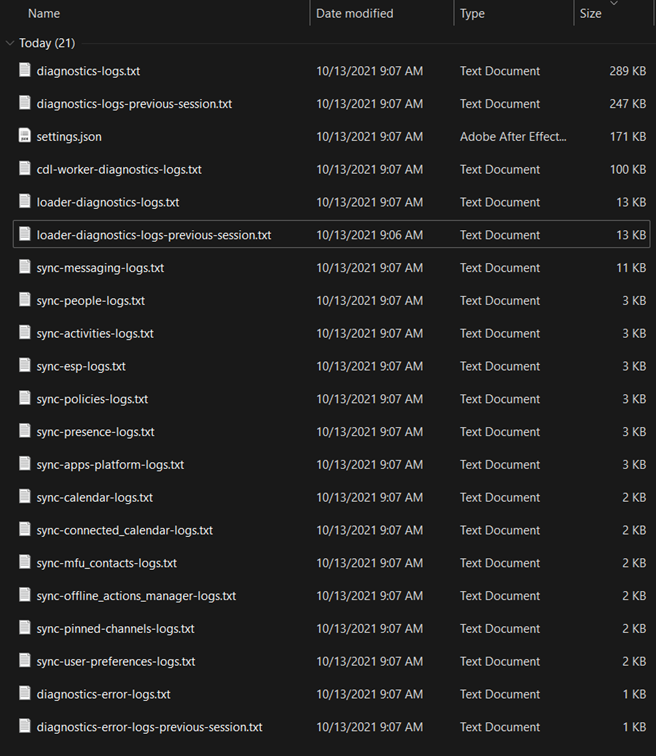Sort files by Date modified header
This screenshot has height=756, width=656.
coord(355,14)
